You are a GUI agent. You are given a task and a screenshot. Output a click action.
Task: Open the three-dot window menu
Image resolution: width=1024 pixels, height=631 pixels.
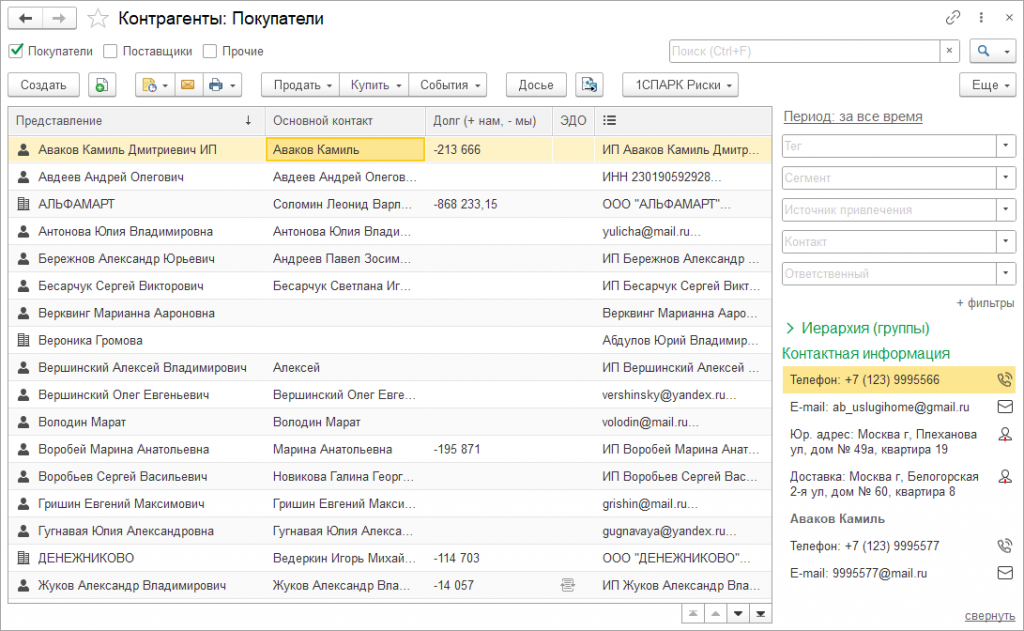coord(981,18)
